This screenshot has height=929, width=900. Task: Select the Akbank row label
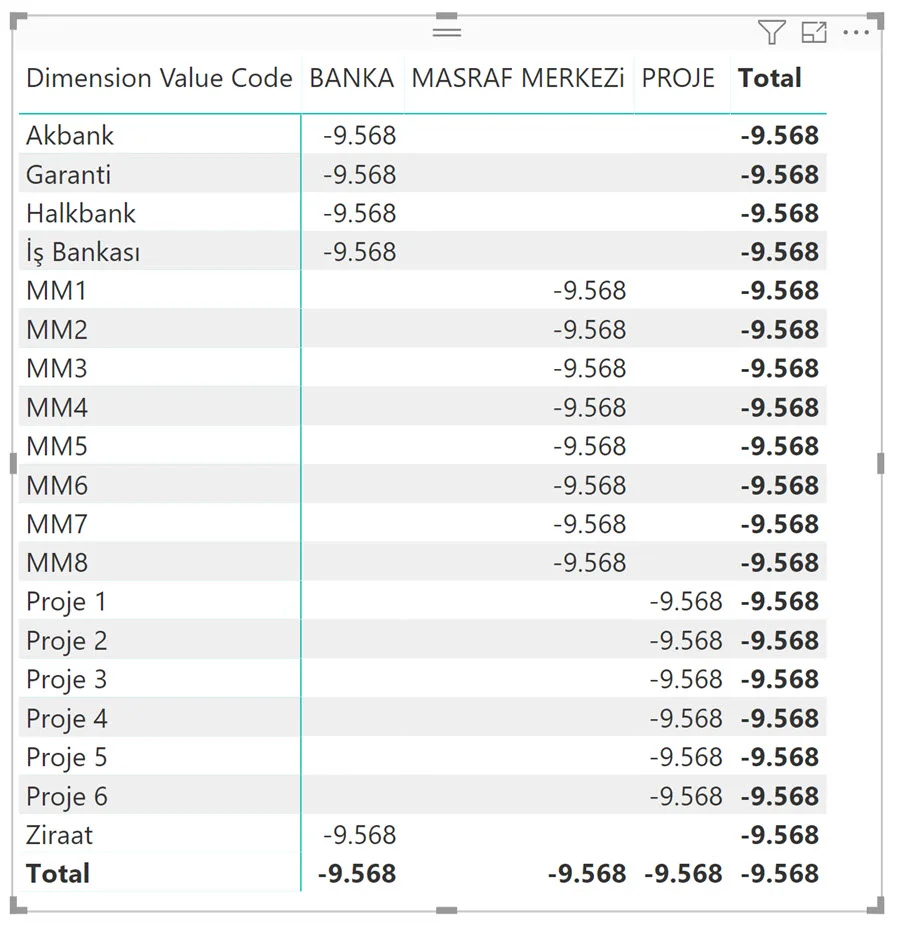pos(70,135)
